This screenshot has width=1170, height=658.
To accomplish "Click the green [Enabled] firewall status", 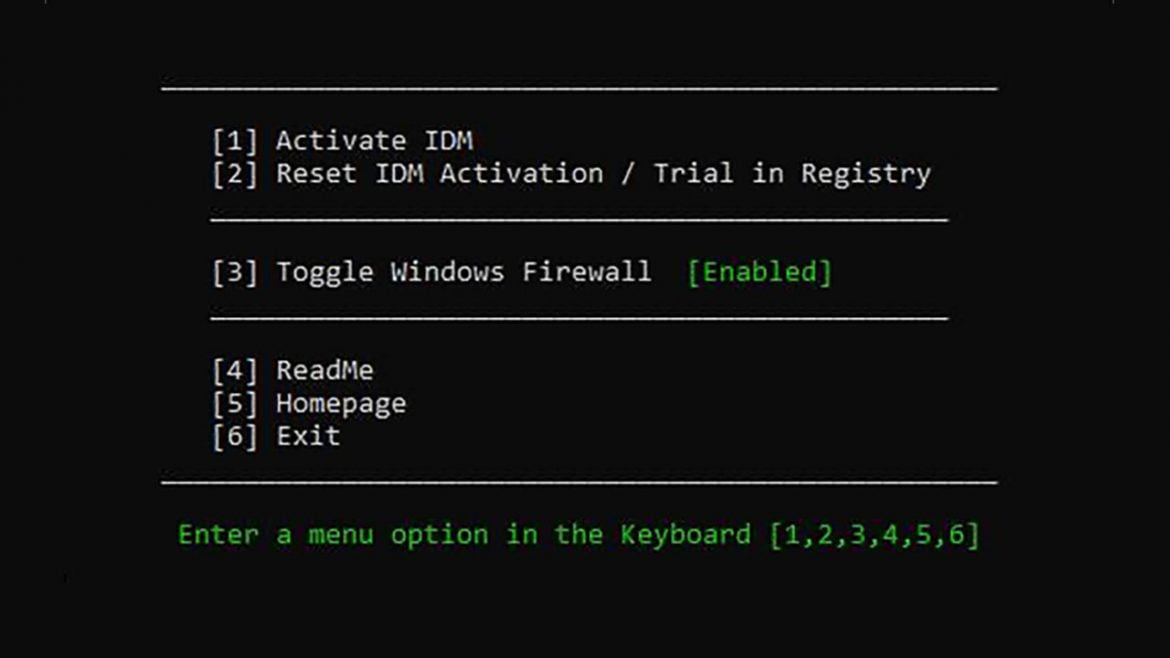I will [x=759, y=272].
